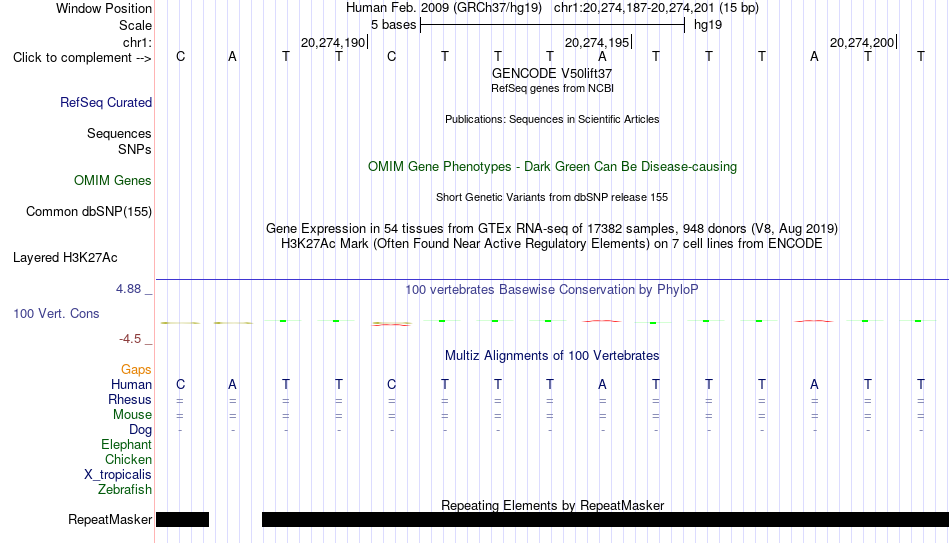Image resolution: width=950 pixels, height=543 pixels.
Task: Click the red conservation bar under 20,274,195
Action: point(602,321)
